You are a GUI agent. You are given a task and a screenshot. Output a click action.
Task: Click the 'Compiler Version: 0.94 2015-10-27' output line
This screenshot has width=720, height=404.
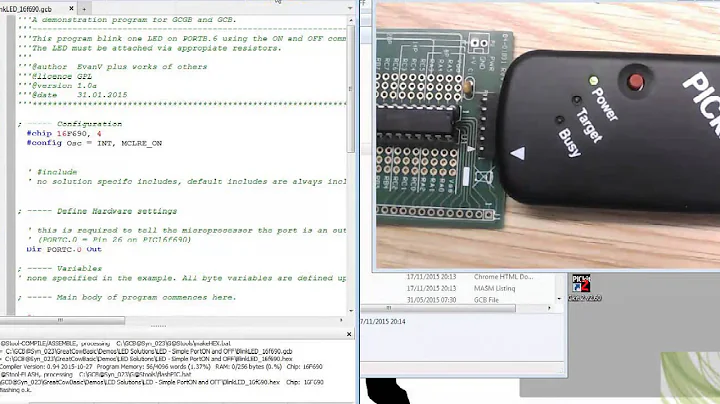coord(161,367)
